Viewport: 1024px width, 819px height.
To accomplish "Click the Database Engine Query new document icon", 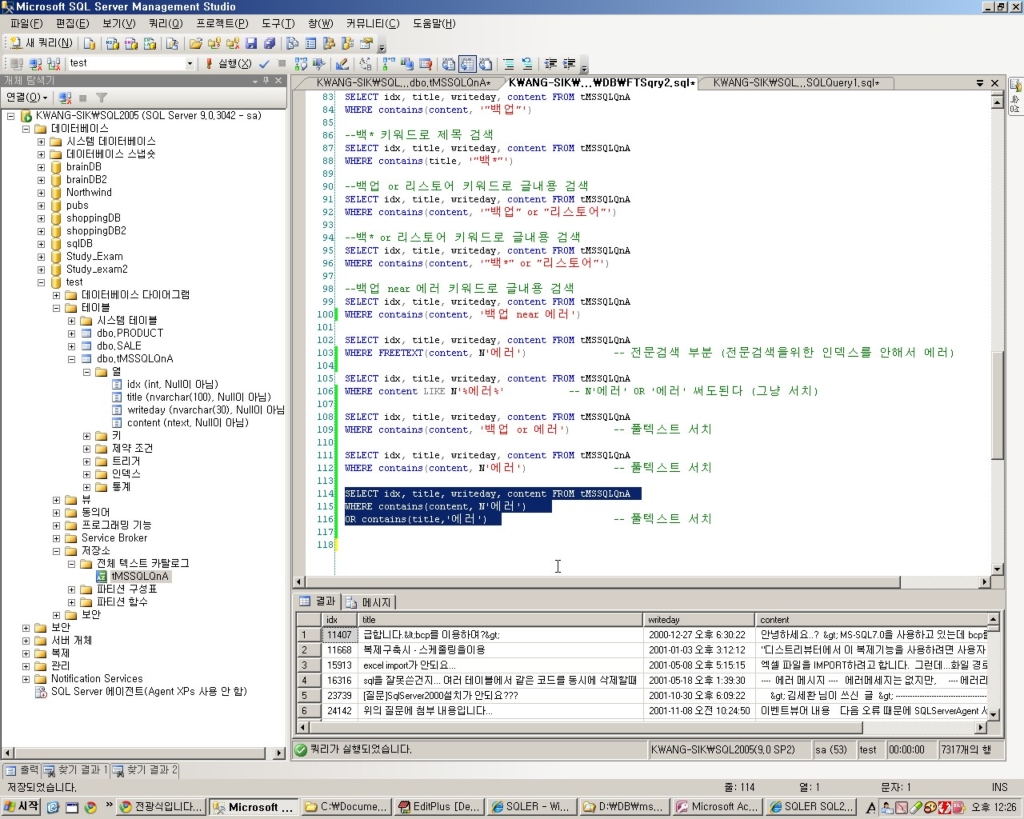I will tap(89, 43).
